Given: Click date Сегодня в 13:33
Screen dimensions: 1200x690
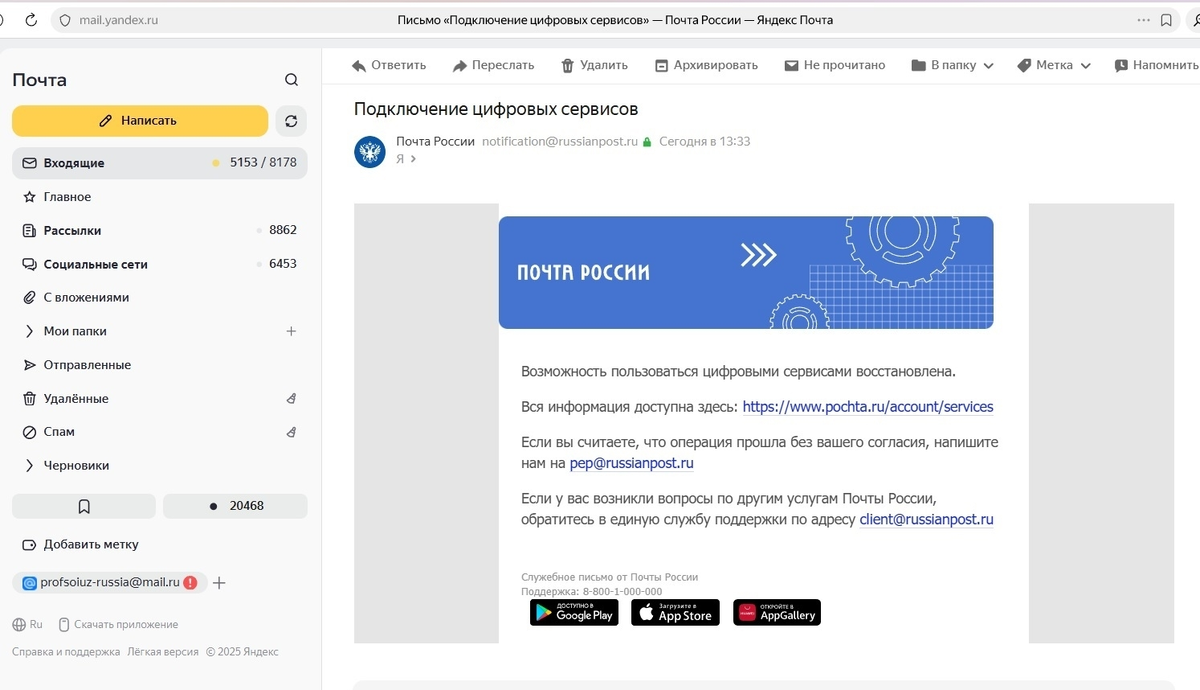Looking at the screenshot, I should pyautogui.click(x=705, y=142).
